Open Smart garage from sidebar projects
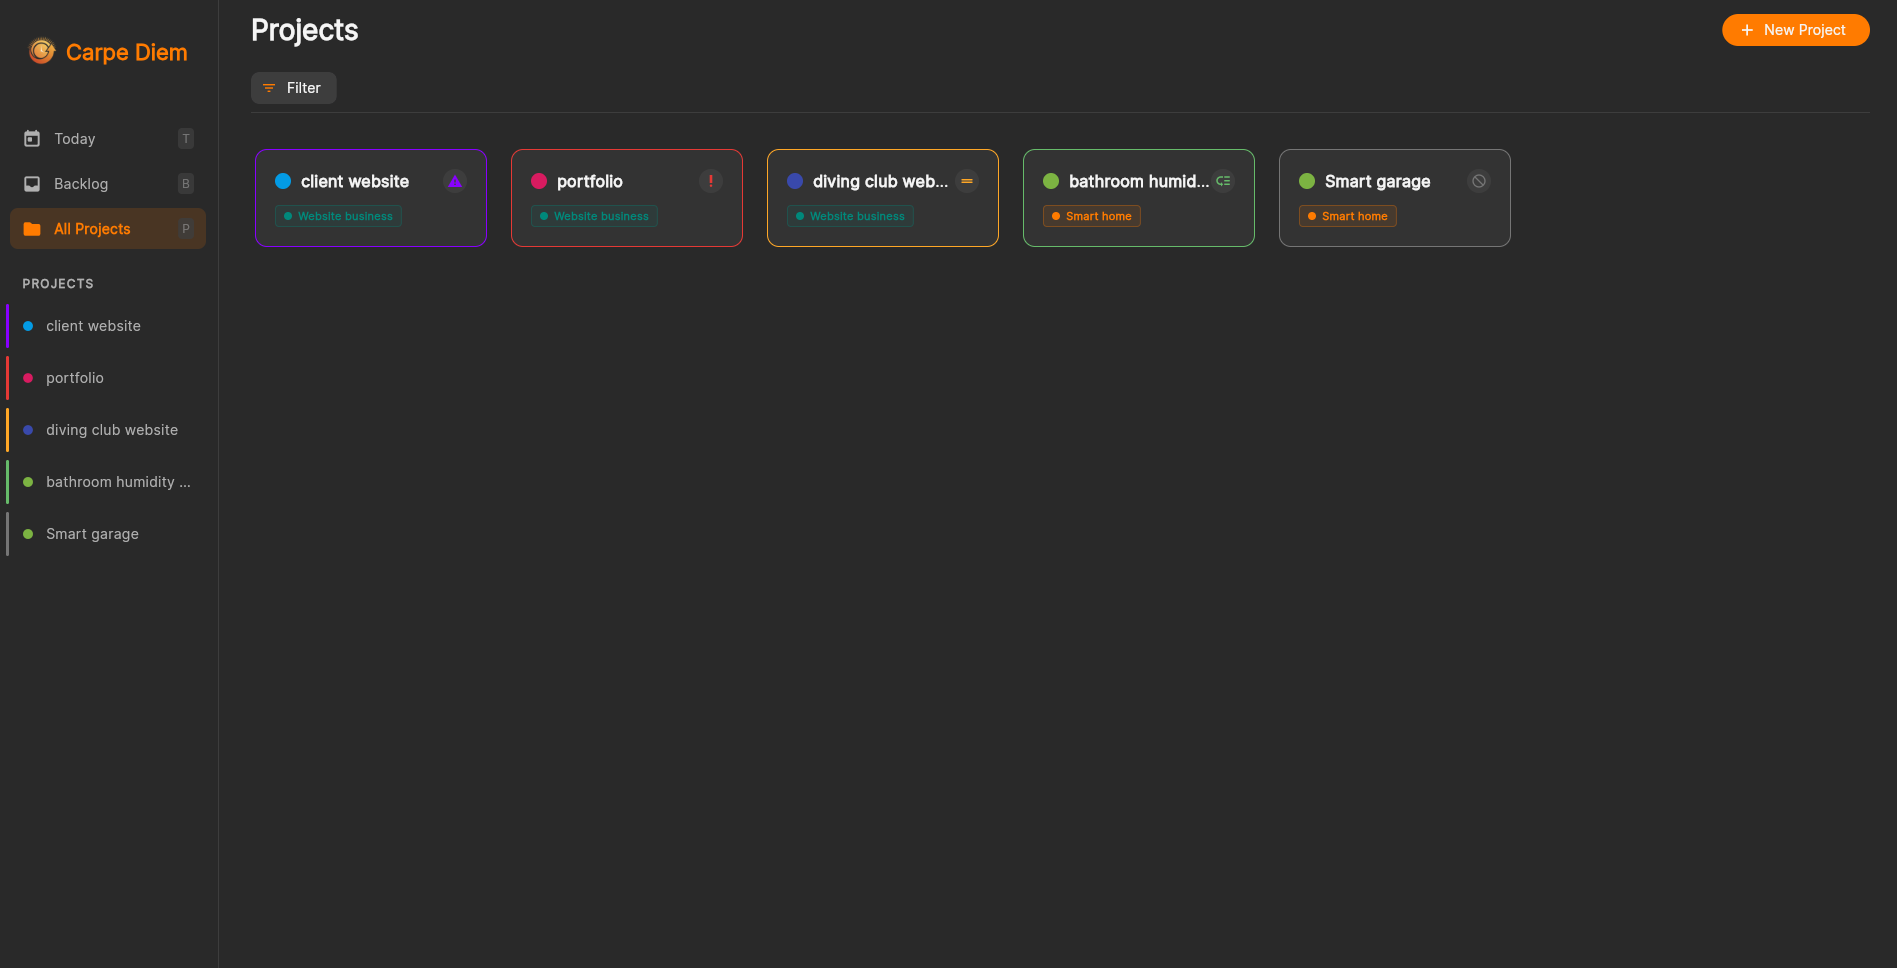 (92, 534)
